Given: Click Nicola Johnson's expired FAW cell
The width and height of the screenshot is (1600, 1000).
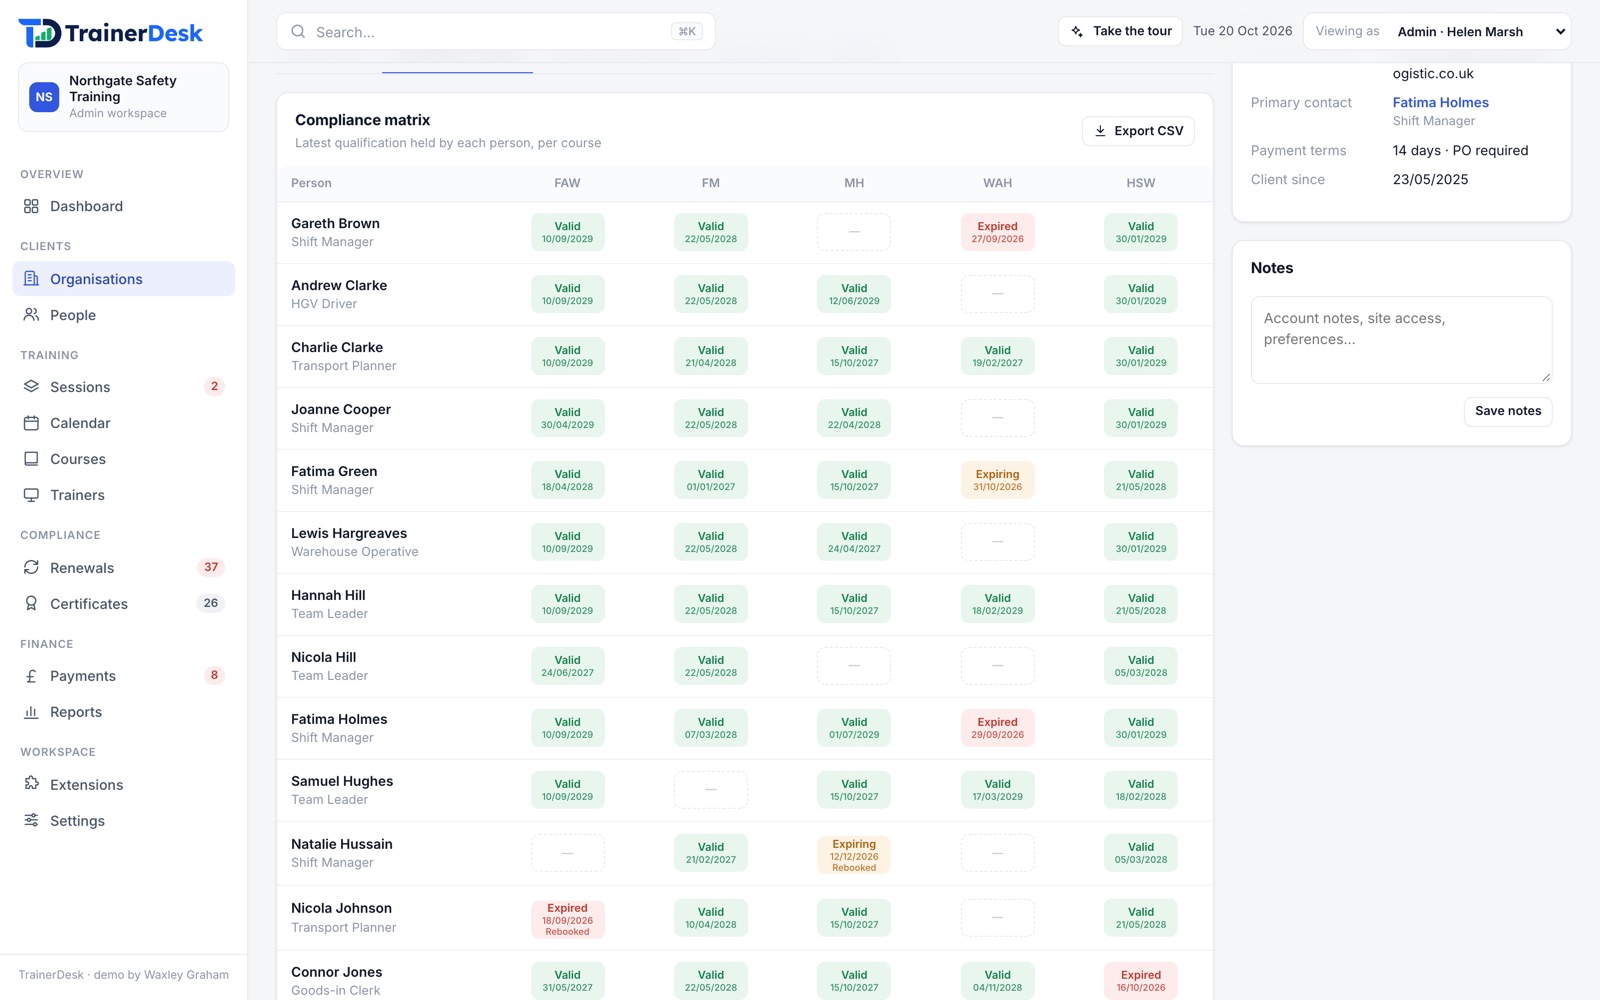Looking at the screenshot, I should (x=567, y=918).
